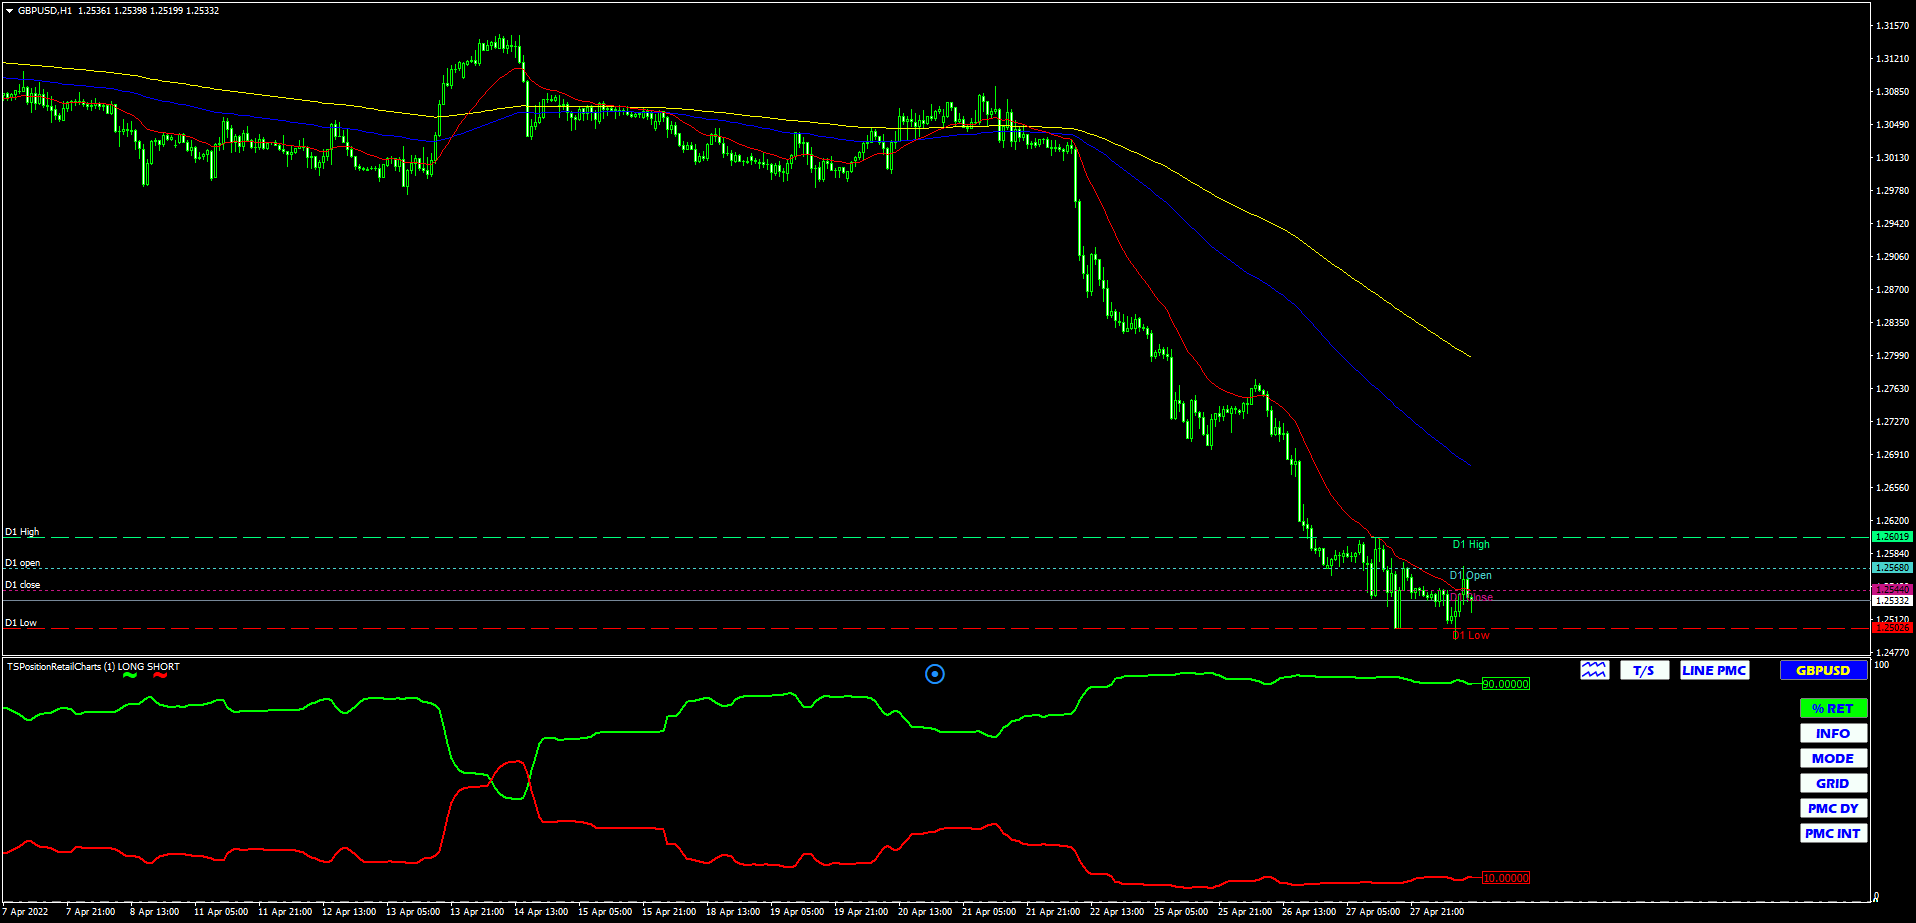Click the green LONG wave legend icon
This screenshot has height=923, width=1916.
[x=130, y=676]
